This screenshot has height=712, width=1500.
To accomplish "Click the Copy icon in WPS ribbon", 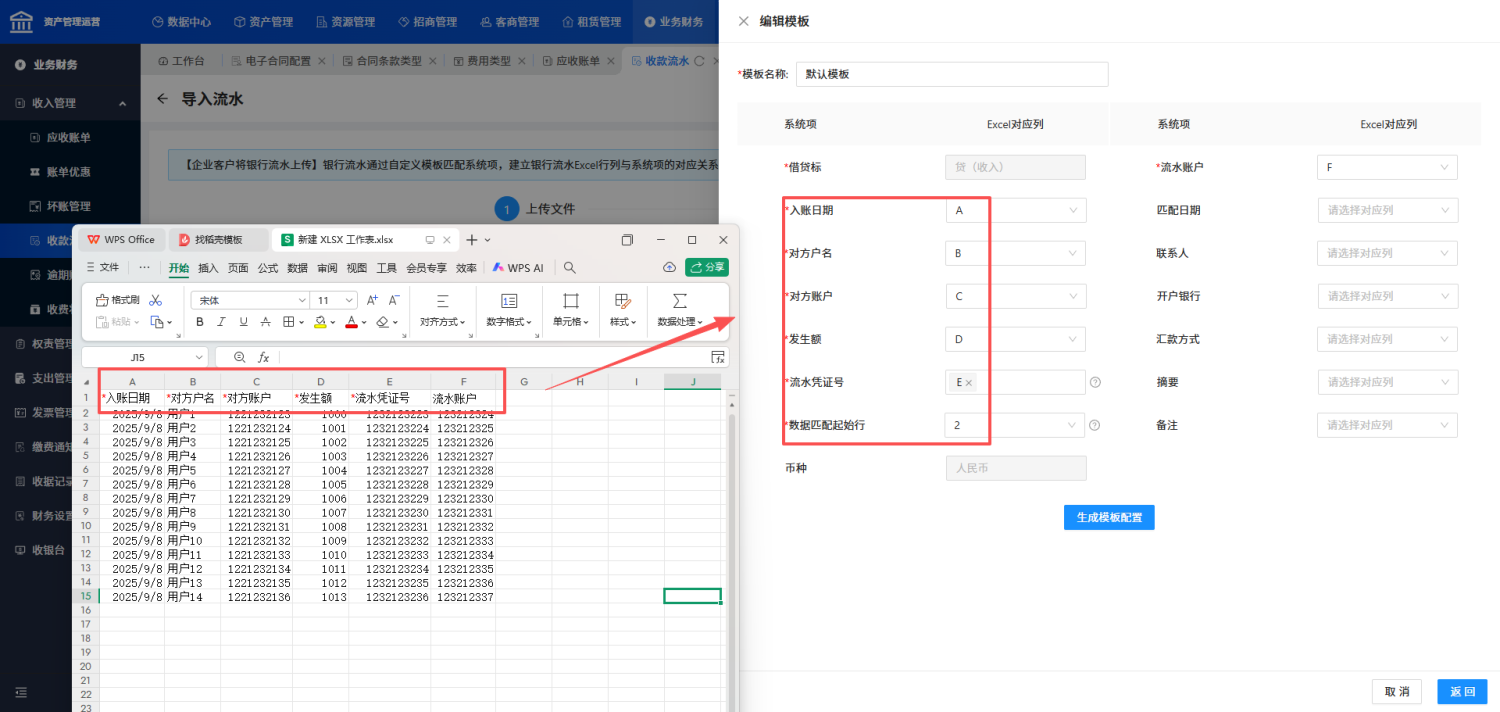I will pos(156,322).
